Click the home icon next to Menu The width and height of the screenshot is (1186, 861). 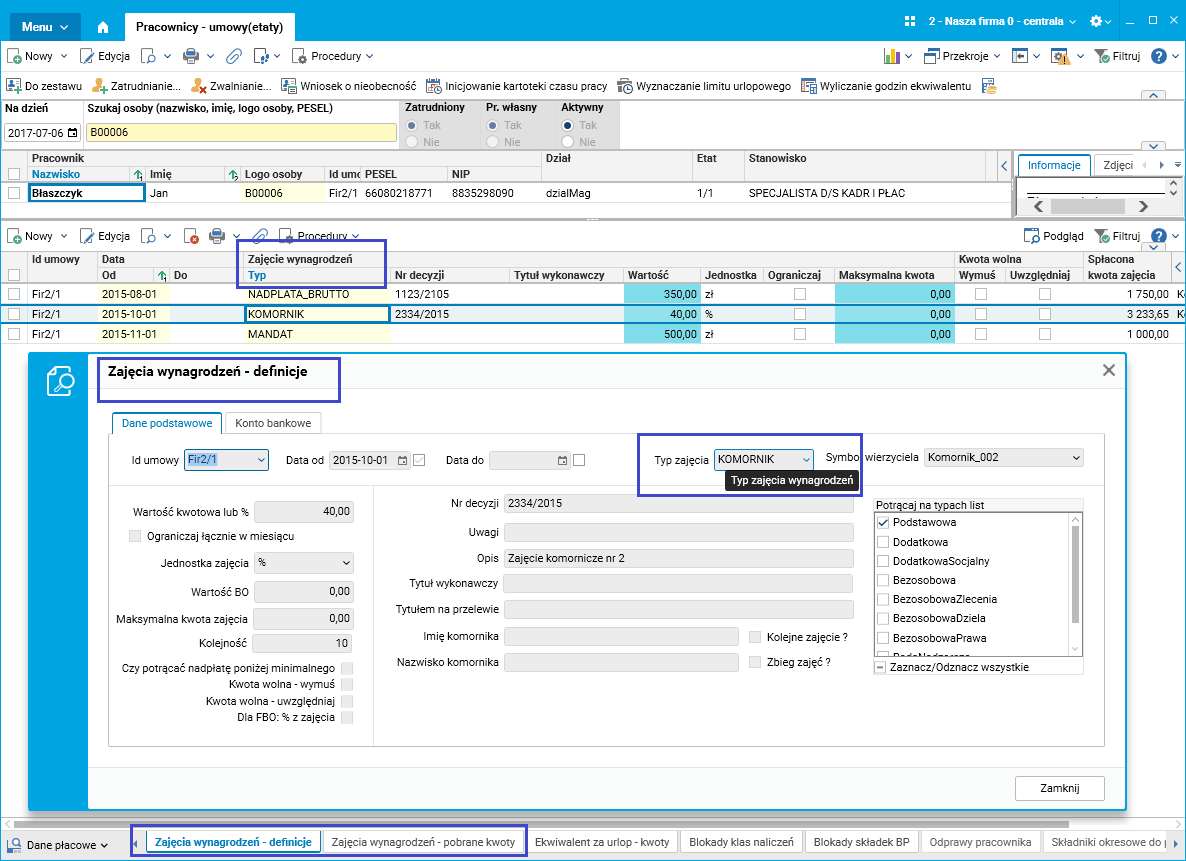[x=102, y=27]
